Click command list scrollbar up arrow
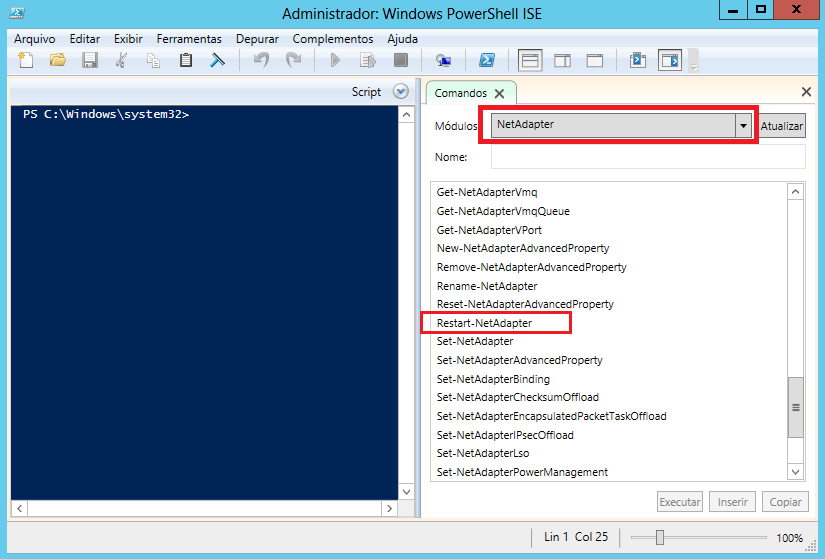825x559 pixels. tap(796, 192)
